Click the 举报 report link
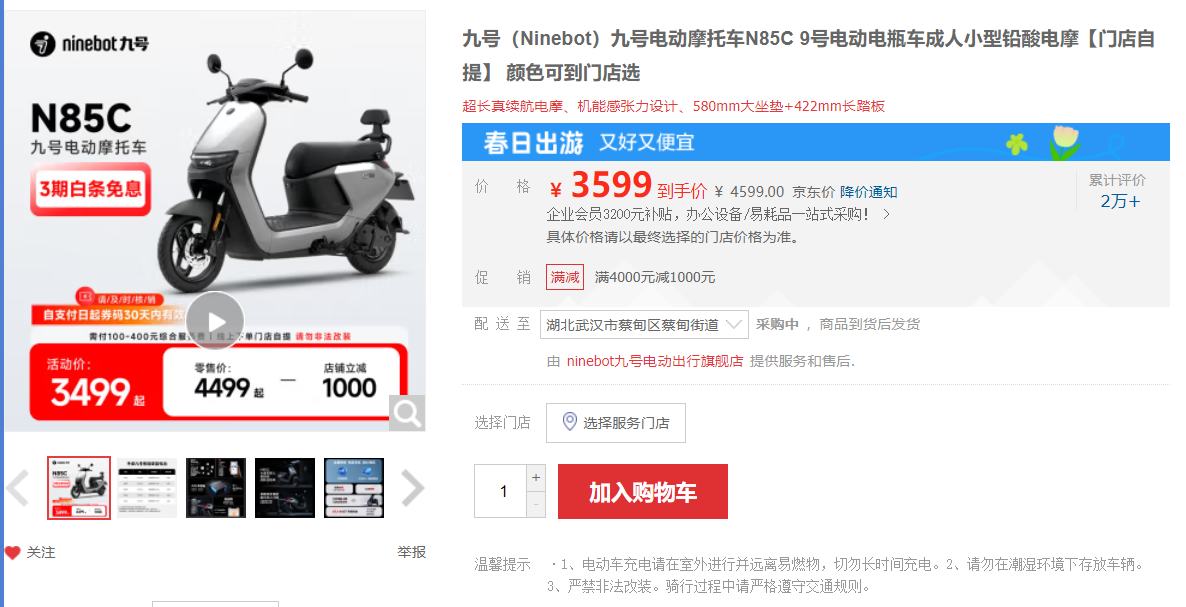 tap(411, 553)
